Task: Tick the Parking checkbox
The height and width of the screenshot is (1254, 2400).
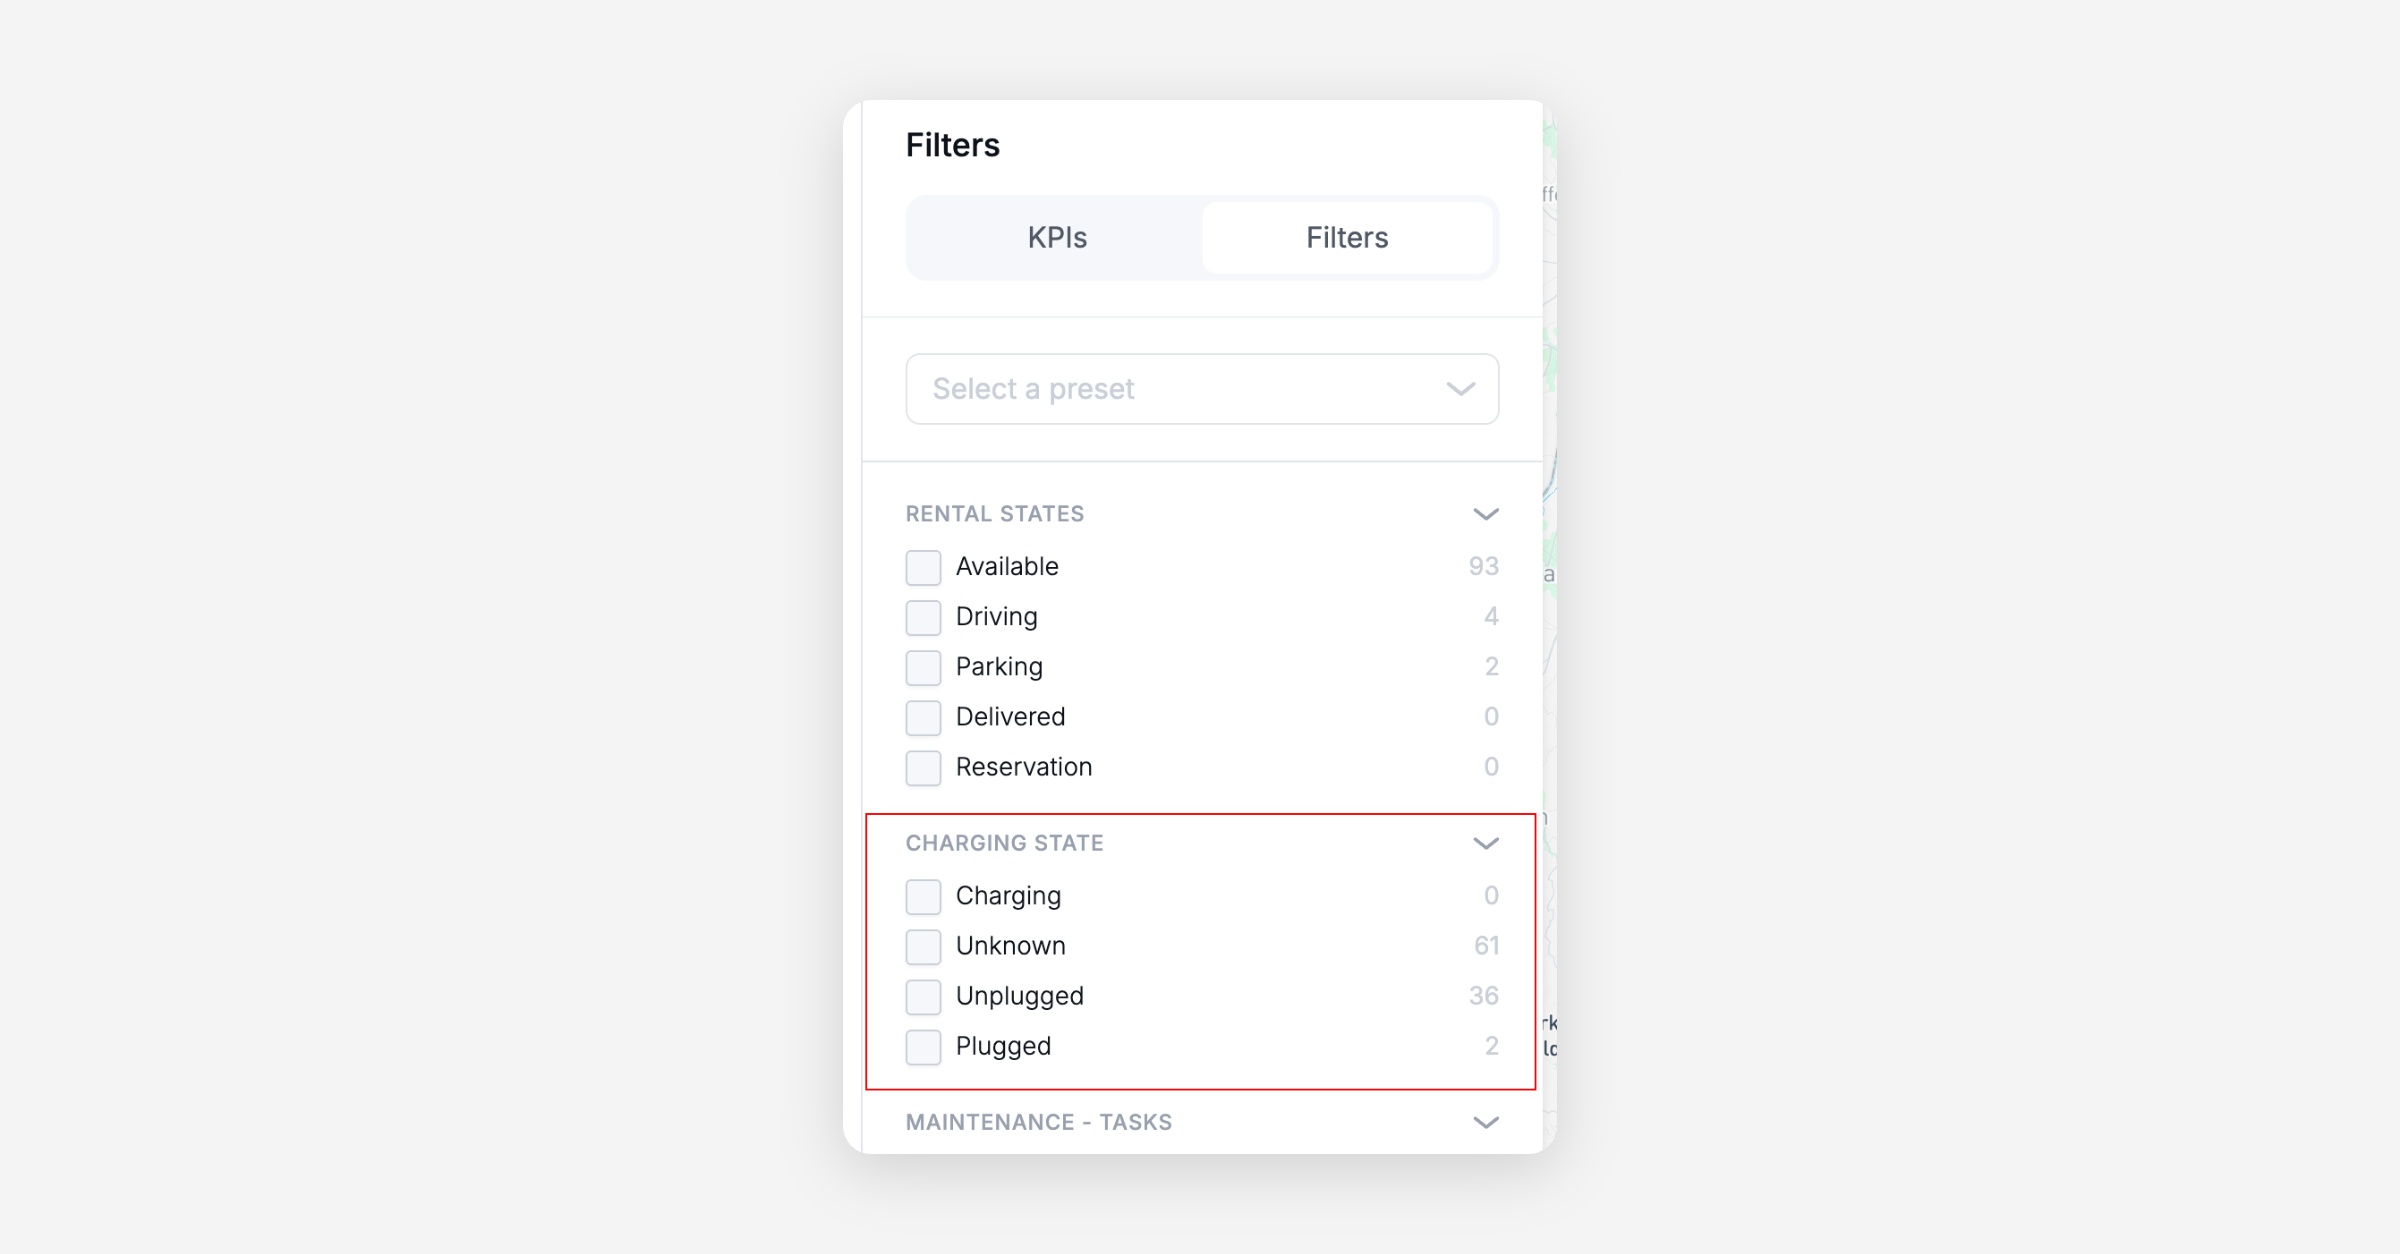Action: tap(923, 667)
